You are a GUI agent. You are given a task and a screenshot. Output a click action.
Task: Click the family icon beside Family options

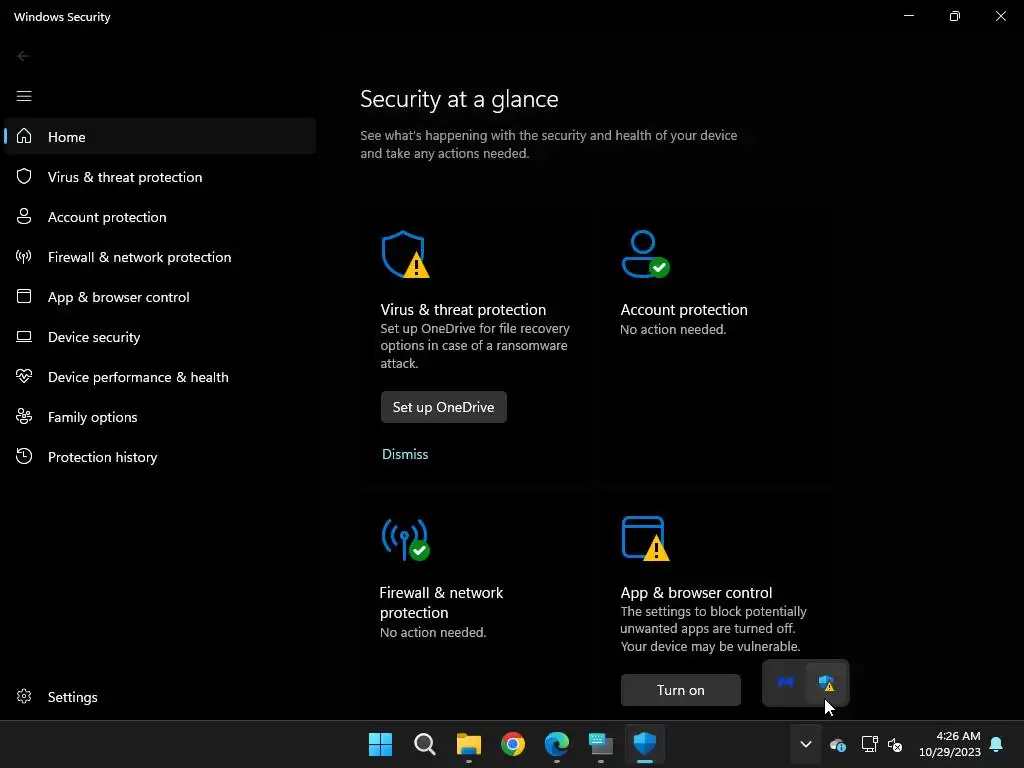[x=24, y=416]
